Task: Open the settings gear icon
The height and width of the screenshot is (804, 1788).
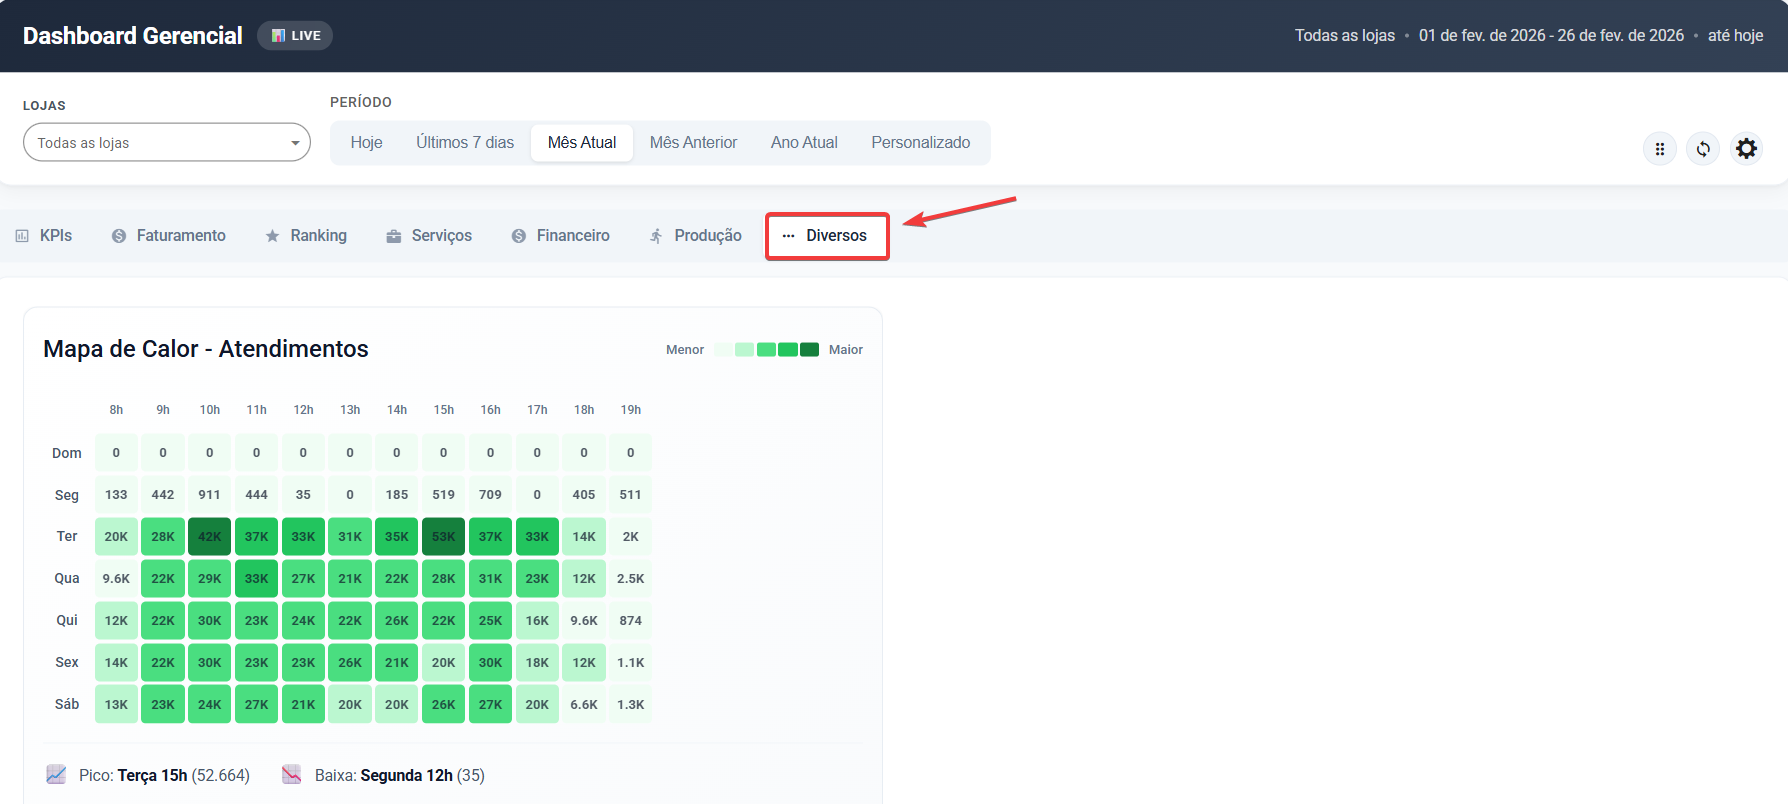Action: (x=1746, y=149)
